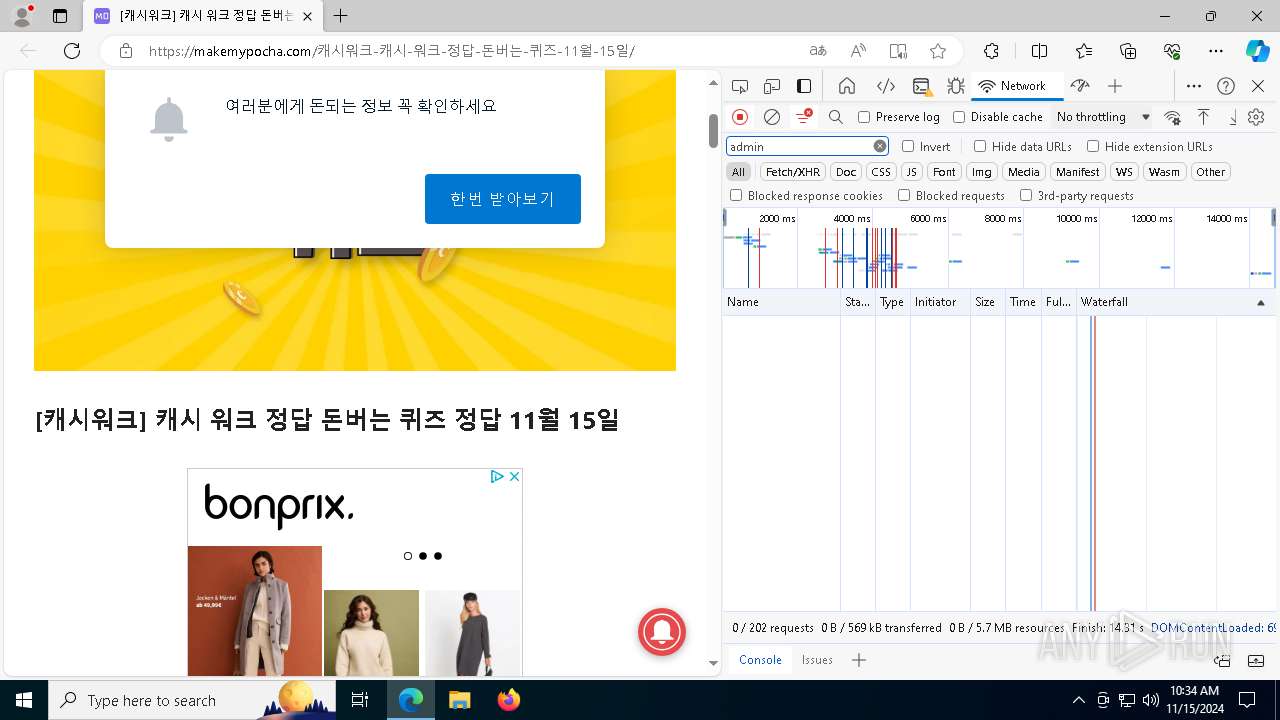The image size is (1280, 720).
Task: Click the webpage vertical scrollbar thumb
Action: [713, 130]
